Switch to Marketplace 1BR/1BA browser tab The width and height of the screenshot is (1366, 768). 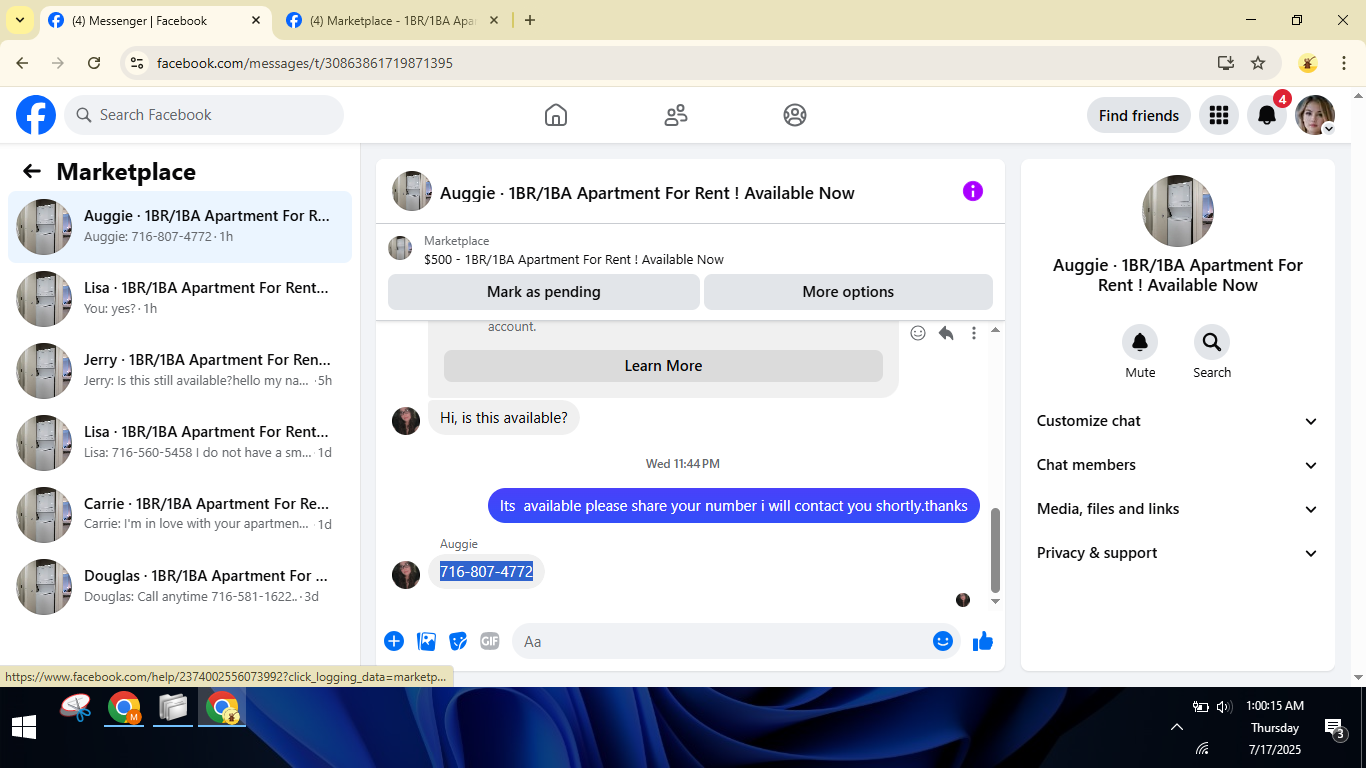[x=394, y=20]
